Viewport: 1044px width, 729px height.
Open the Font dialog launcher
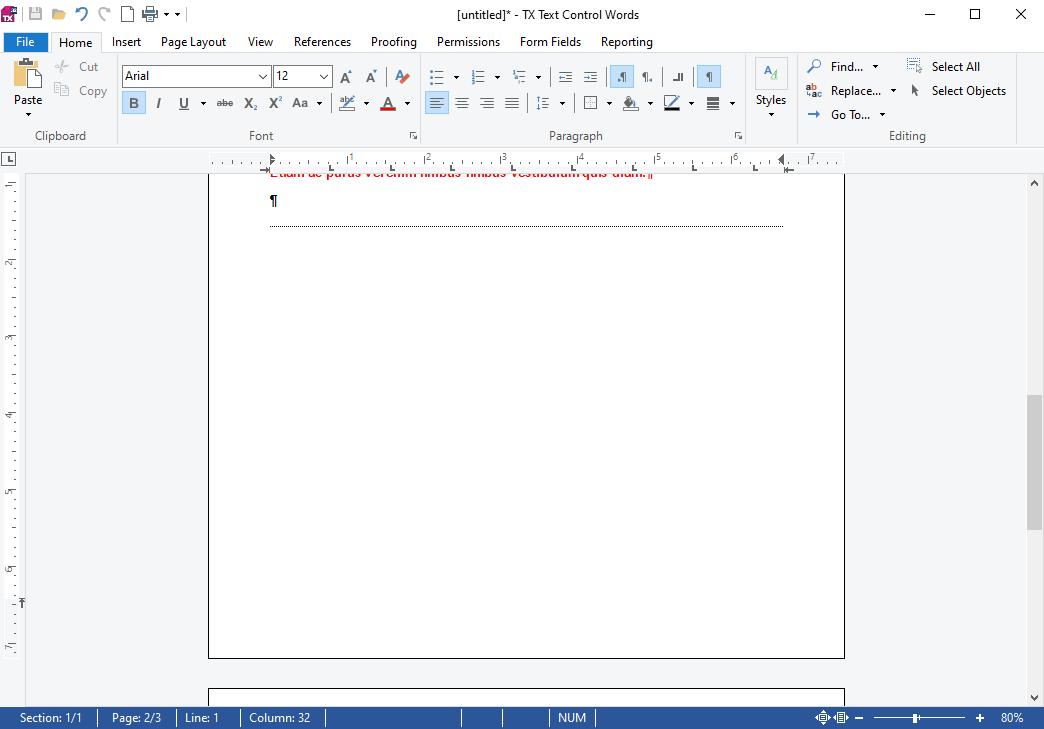[413, 136]
